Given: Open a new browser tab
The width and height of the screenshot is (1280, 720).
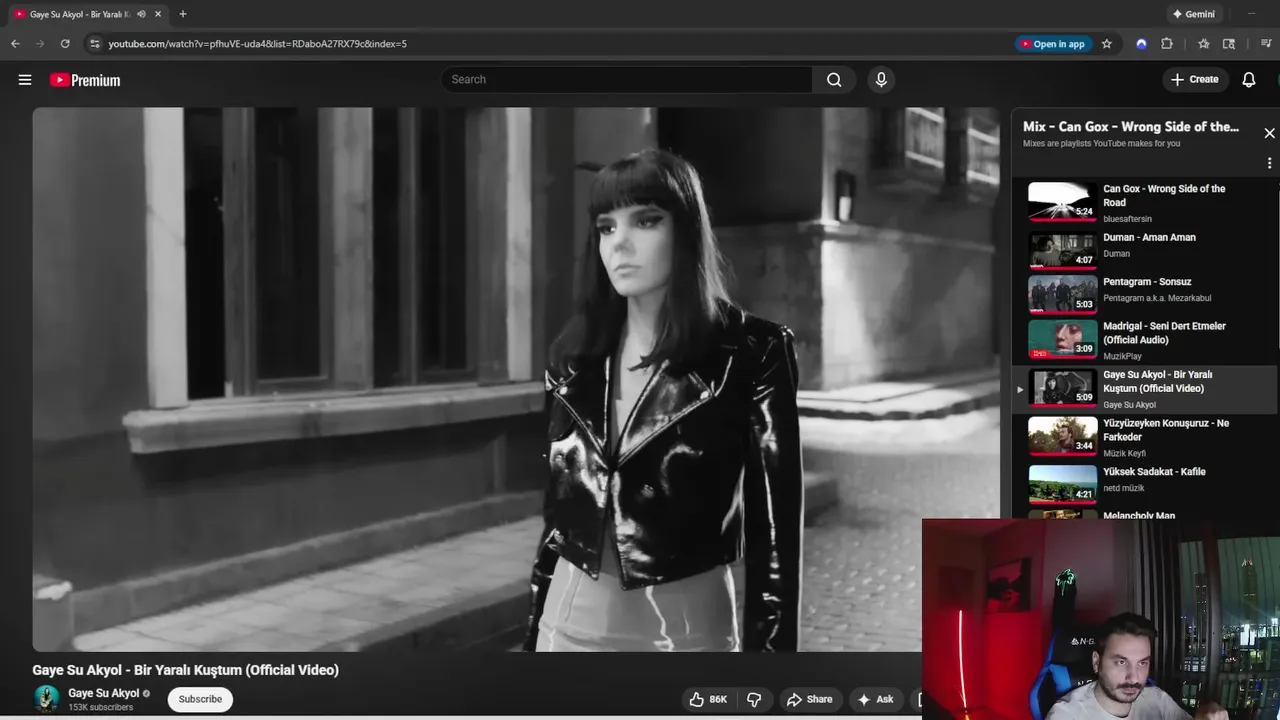Looking at the screenshot, I should coord(182,14).
